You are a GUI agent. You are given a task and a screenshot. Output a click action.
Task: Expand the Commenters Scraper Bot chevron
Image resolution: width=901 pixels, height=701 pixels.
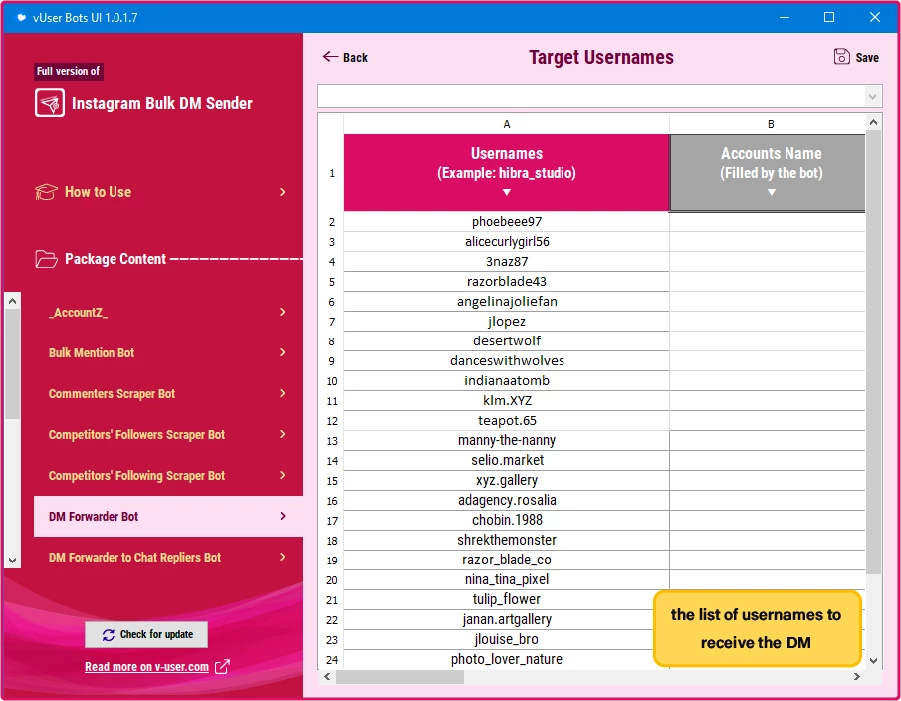click(282, 393)
